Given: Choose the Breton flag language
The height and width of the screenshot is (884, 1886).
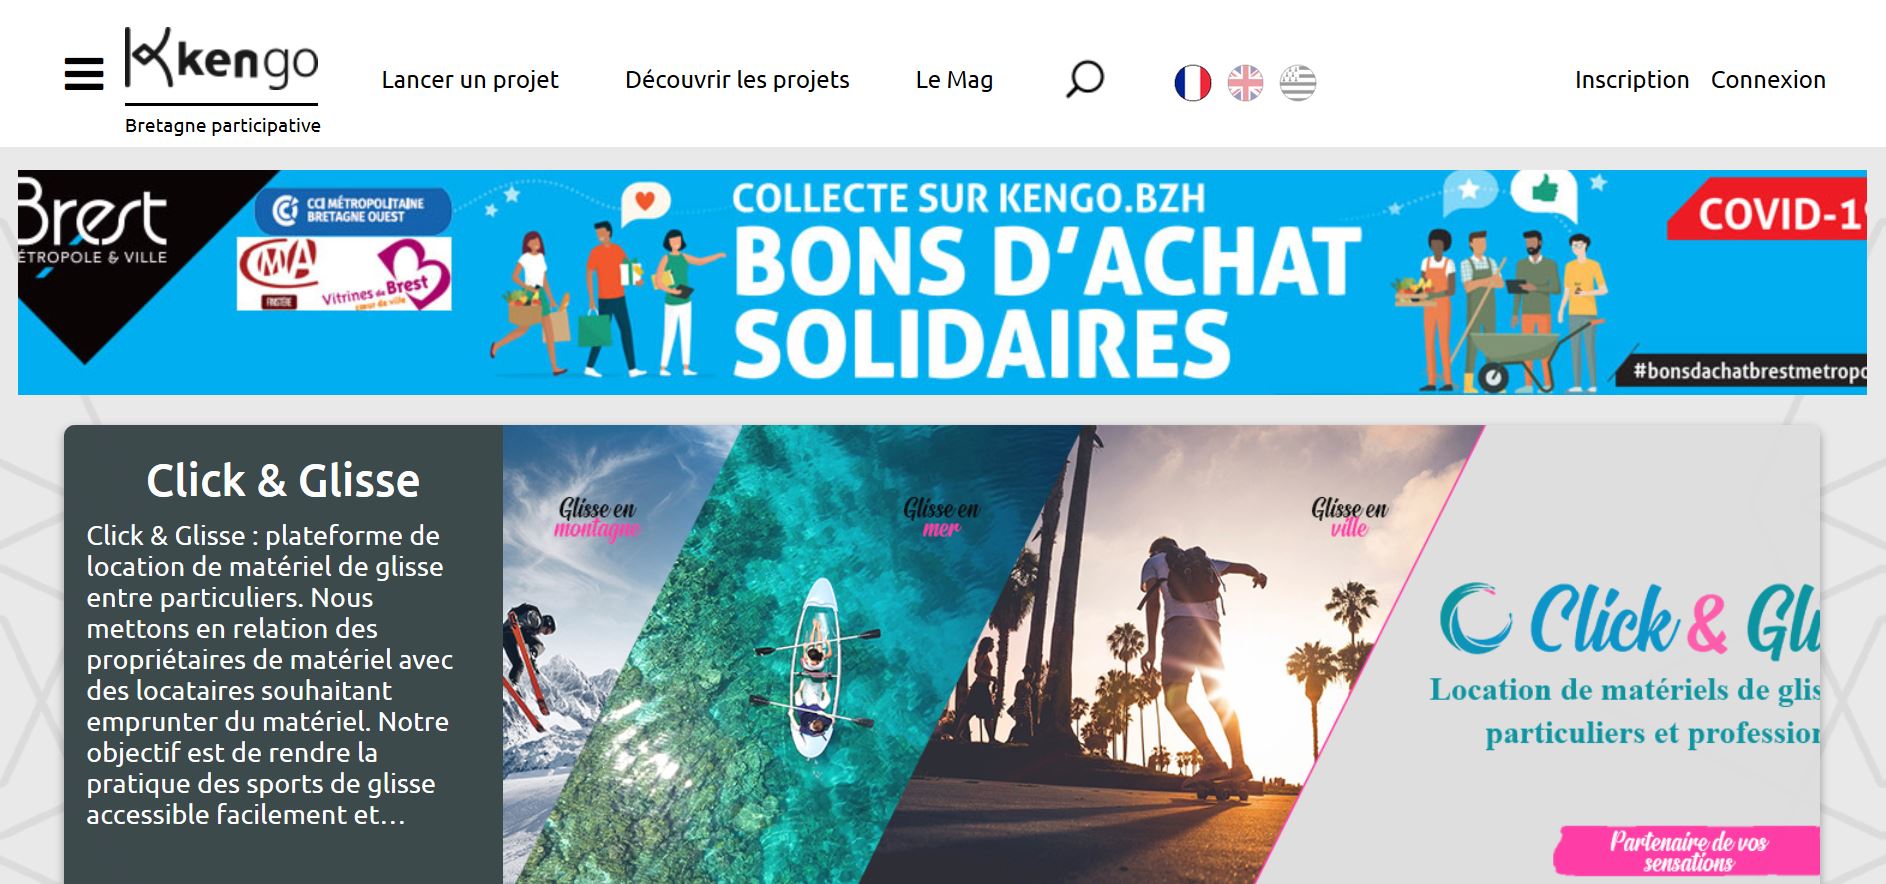Looking at the screenshot, I should tap(1298, 83).
